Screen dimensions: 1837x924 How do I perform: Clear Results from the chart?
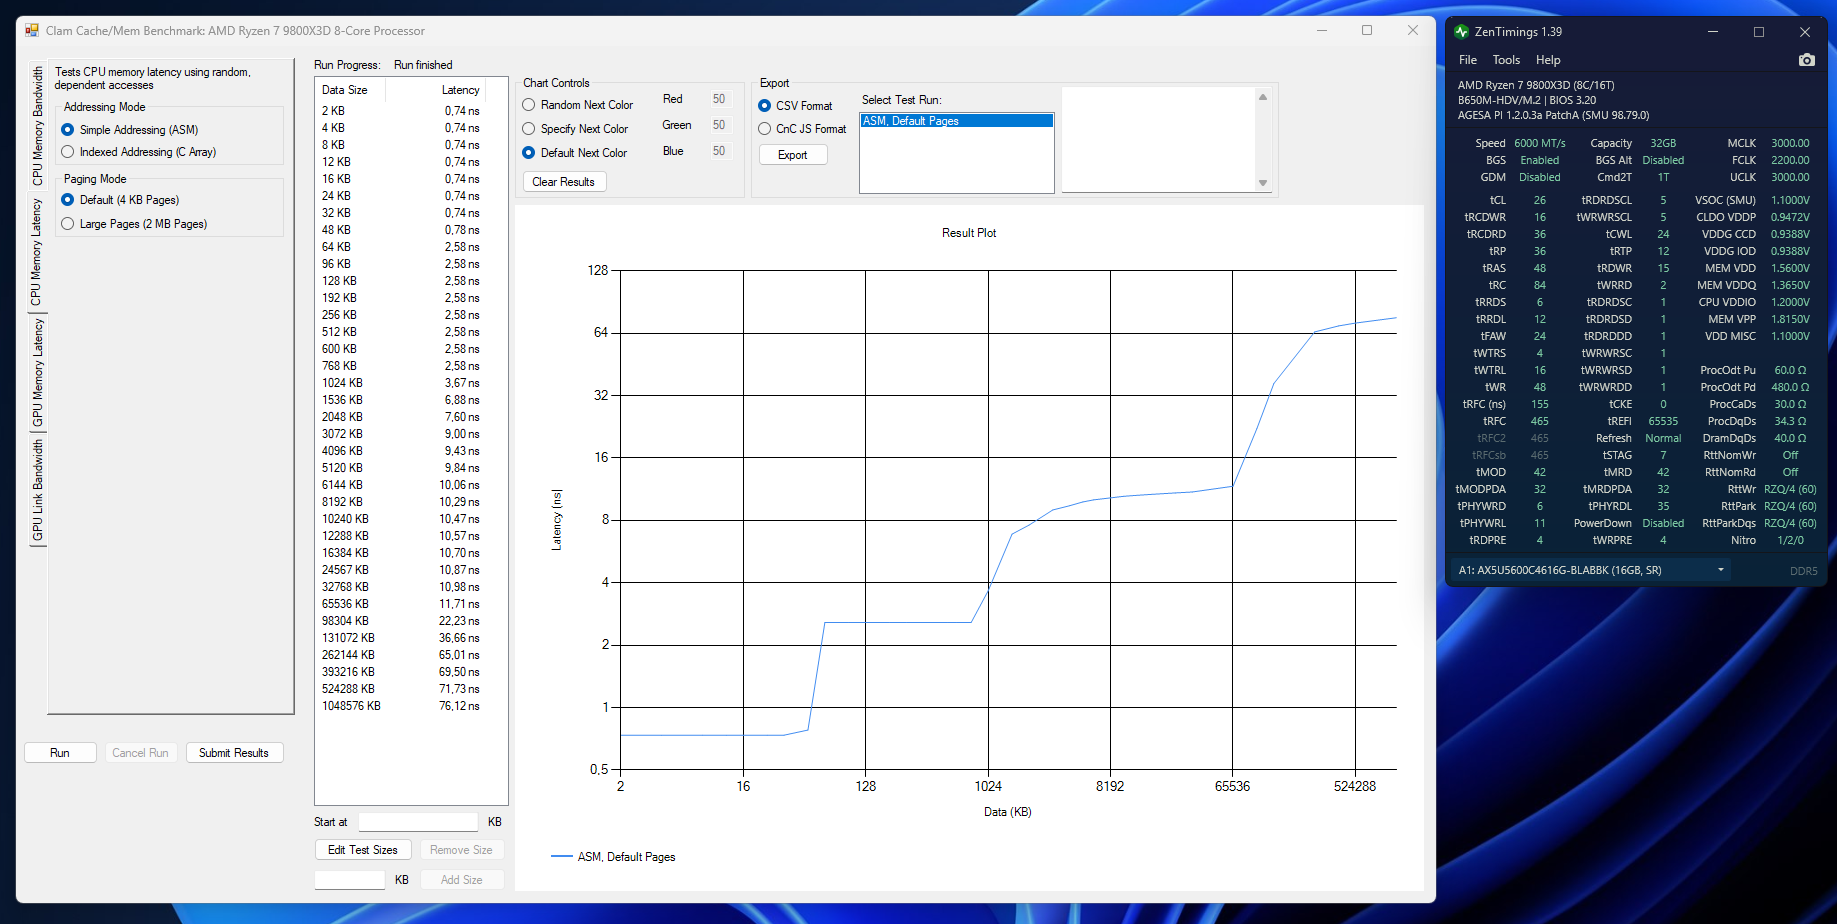tap(564, 182)
